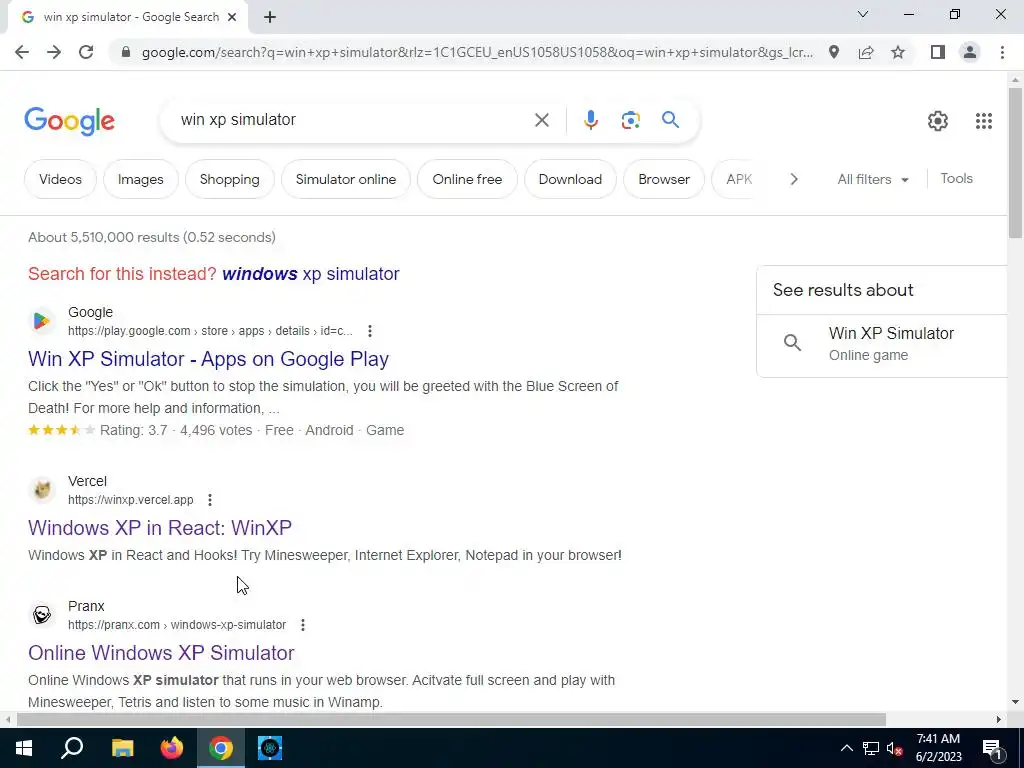
Task: Bookmark this tab with star icon
Action: (x=898, y=52)
